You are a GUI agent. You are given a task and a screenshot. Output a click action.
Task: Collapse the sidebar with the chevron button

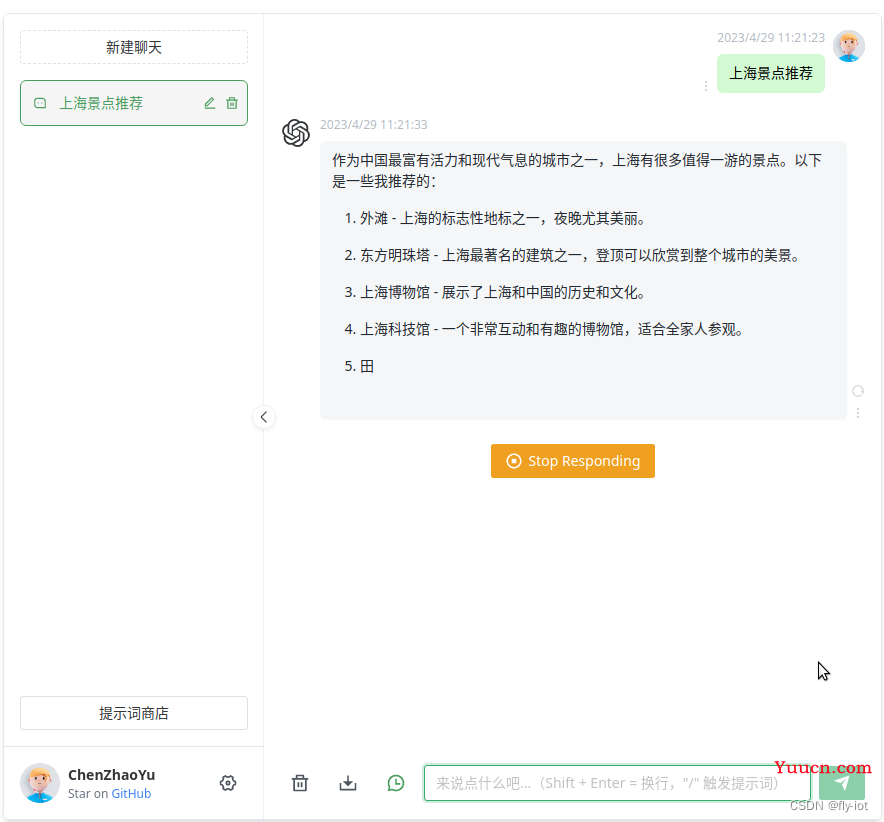(x=264, y=417)
